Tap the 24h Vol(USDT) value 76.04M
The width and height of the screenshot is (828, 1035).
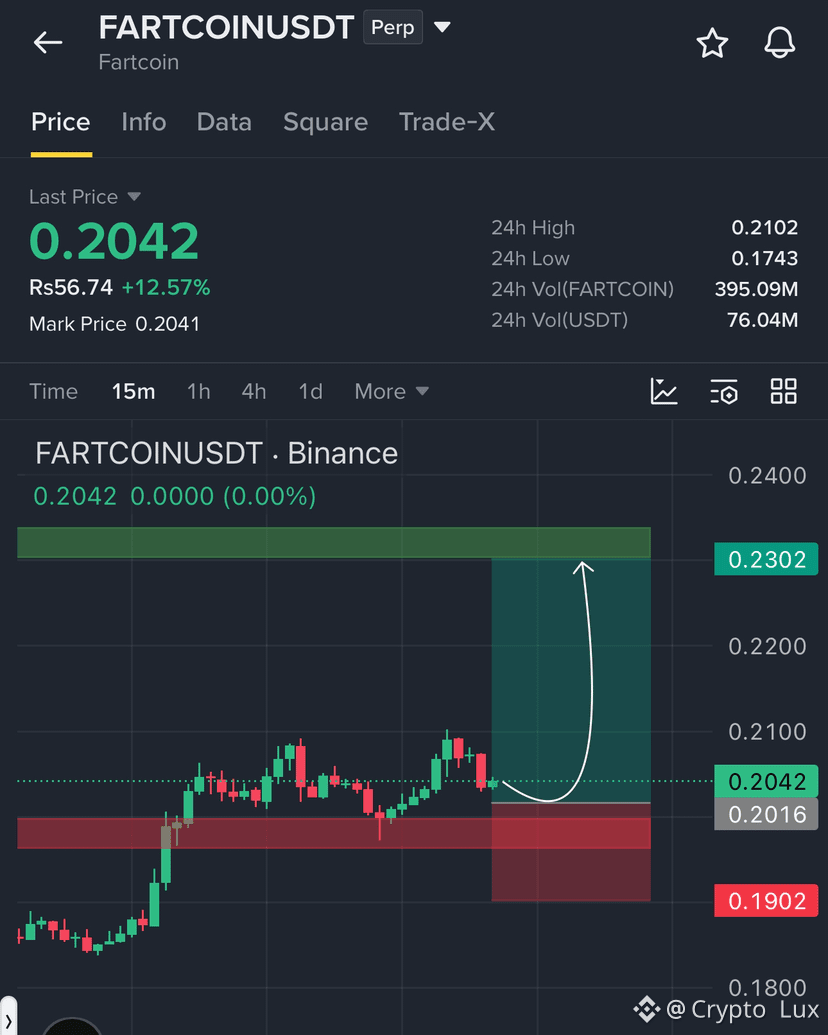[762, 320]
